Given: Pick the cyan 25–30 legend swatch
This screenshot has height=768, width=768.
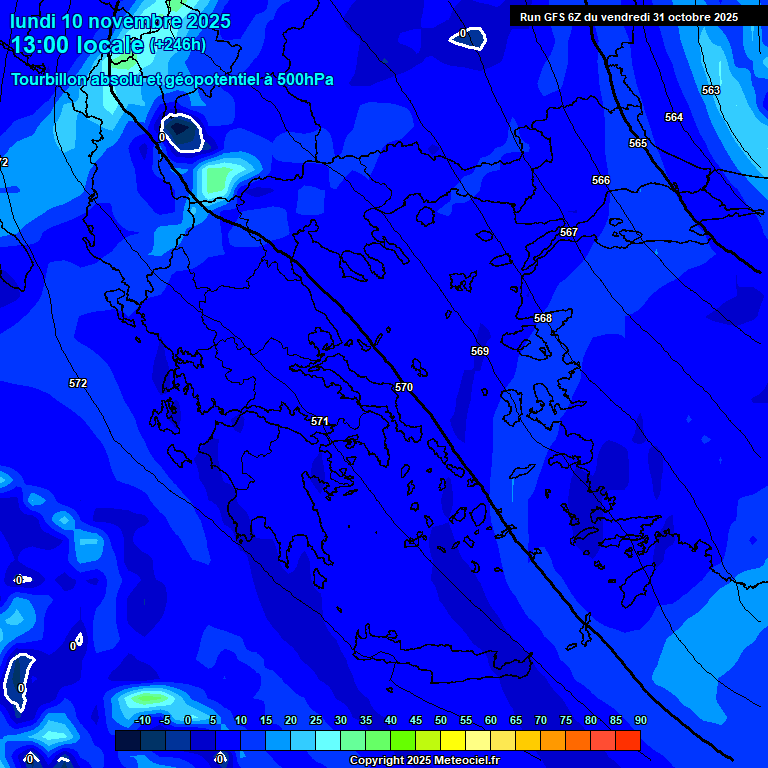Looking at the screenshot, I should tap(328, 740).
